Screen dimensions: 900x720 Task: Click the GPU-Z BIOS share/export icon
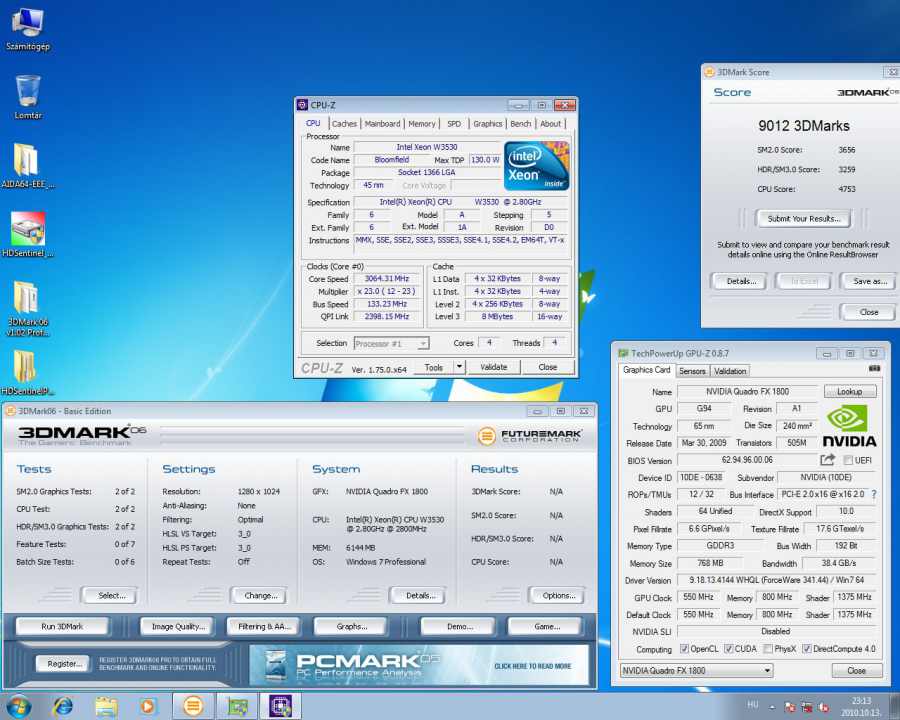pyautogui.click(x=827, y=459)
